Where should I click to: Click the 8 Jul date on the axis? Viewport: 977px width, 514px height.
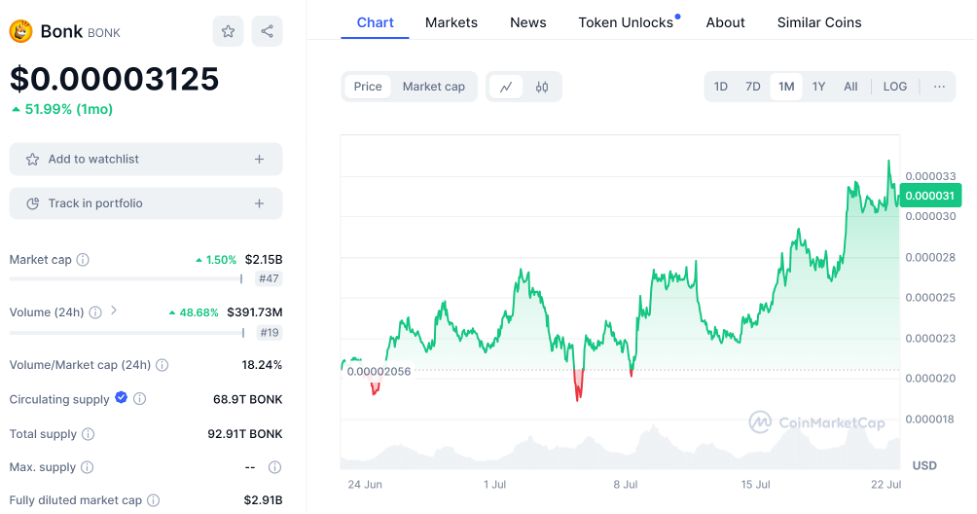pyautogui.click(x=625, y=485)
